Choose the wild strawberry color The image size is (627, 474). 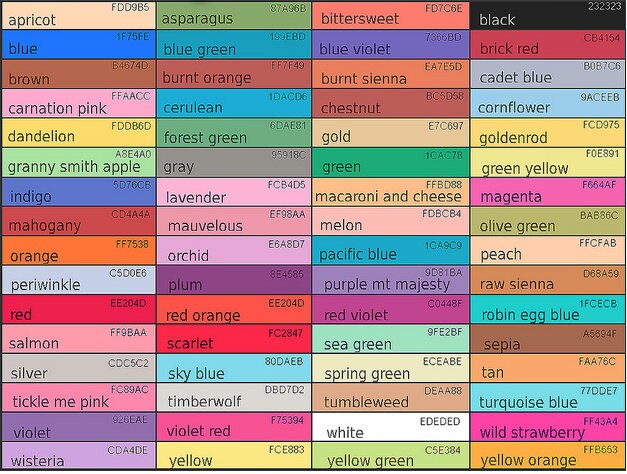click(x=548, y=427)
